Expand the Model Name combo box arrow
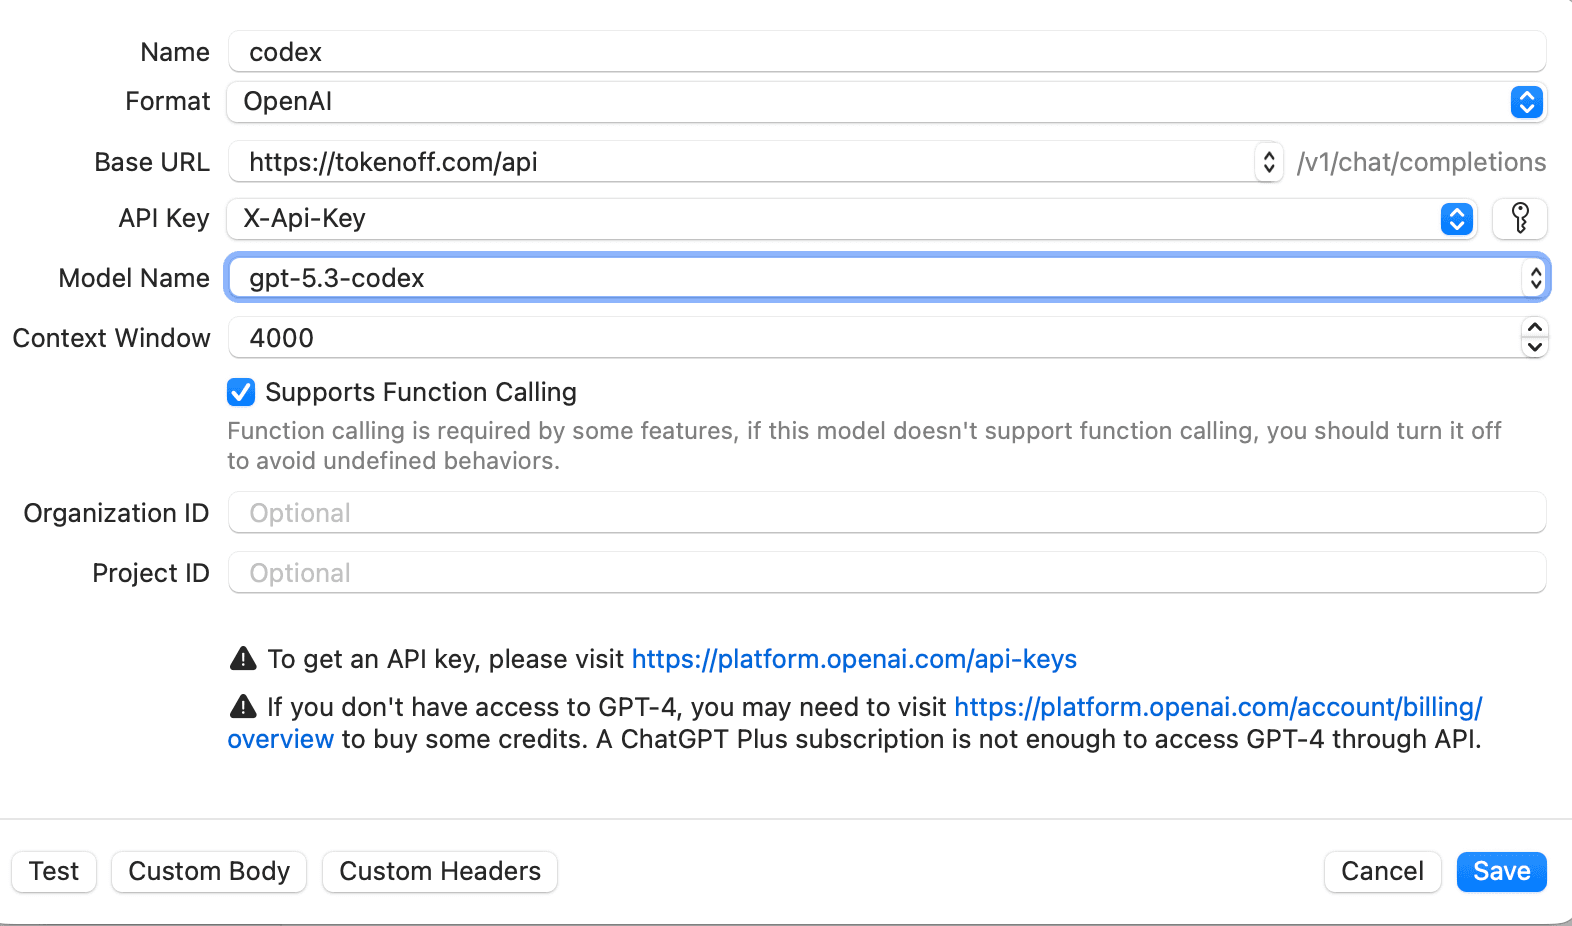The height and width of the screenshot is (926, 1572). pyautogui.click(x=1535, y=278)
